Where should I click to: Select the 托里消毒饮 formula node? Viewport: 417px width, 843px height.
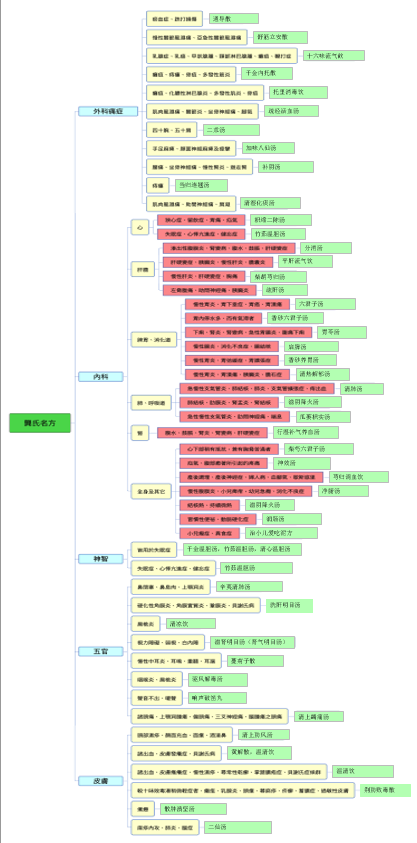pyautogui.click(x=298, y=92)
